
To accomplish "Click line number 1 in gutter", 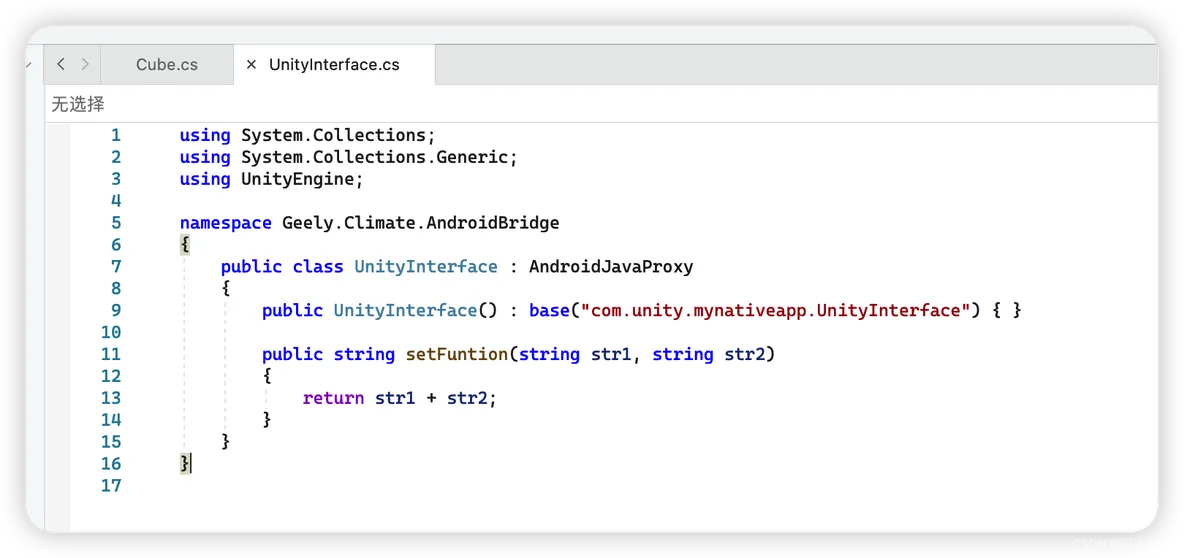I will 115,136.
